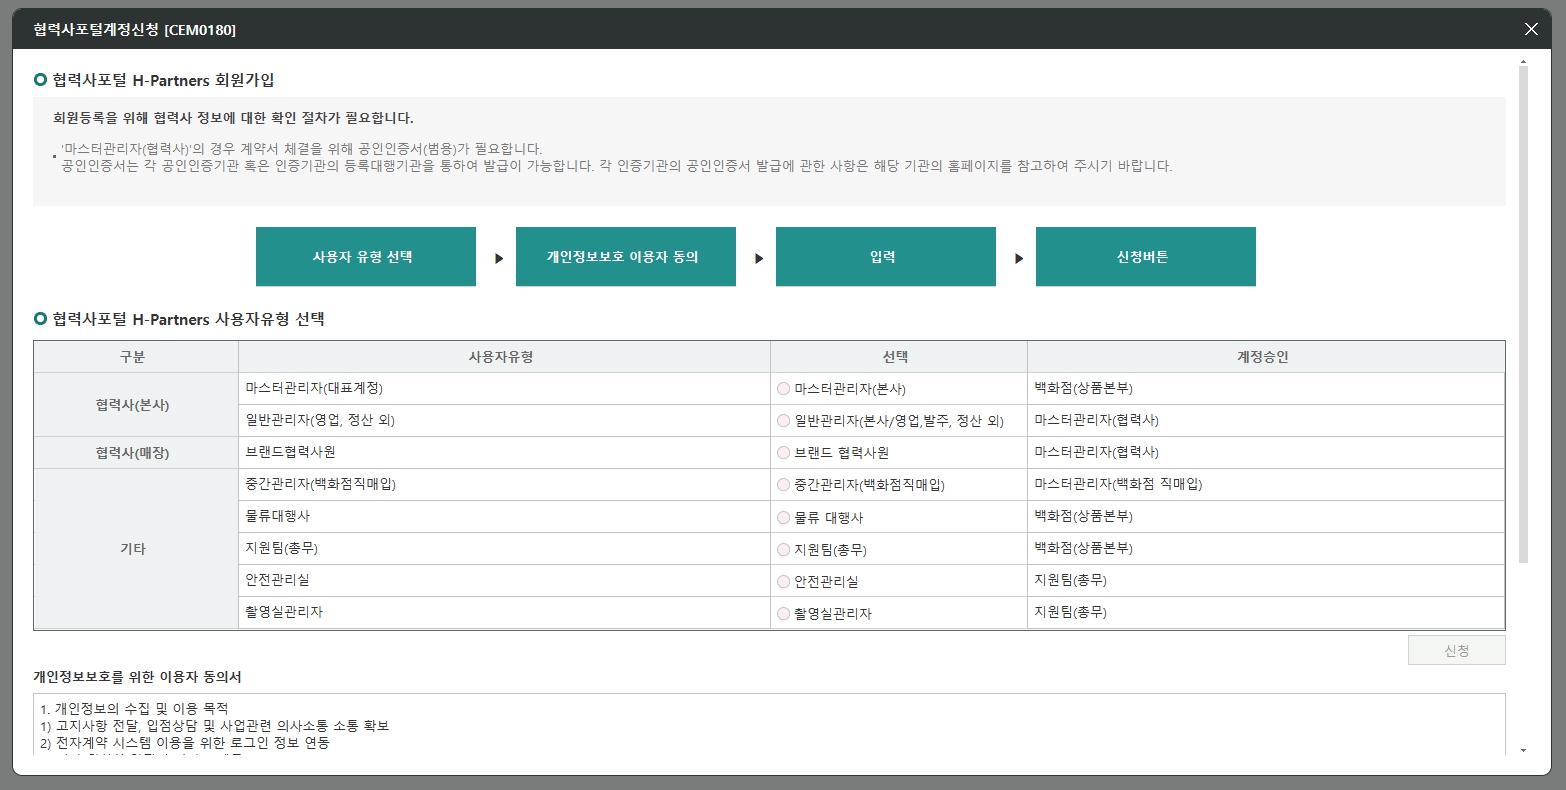Select the 안전관리실 radio button
1566x790 pixels.
point(784,581)
